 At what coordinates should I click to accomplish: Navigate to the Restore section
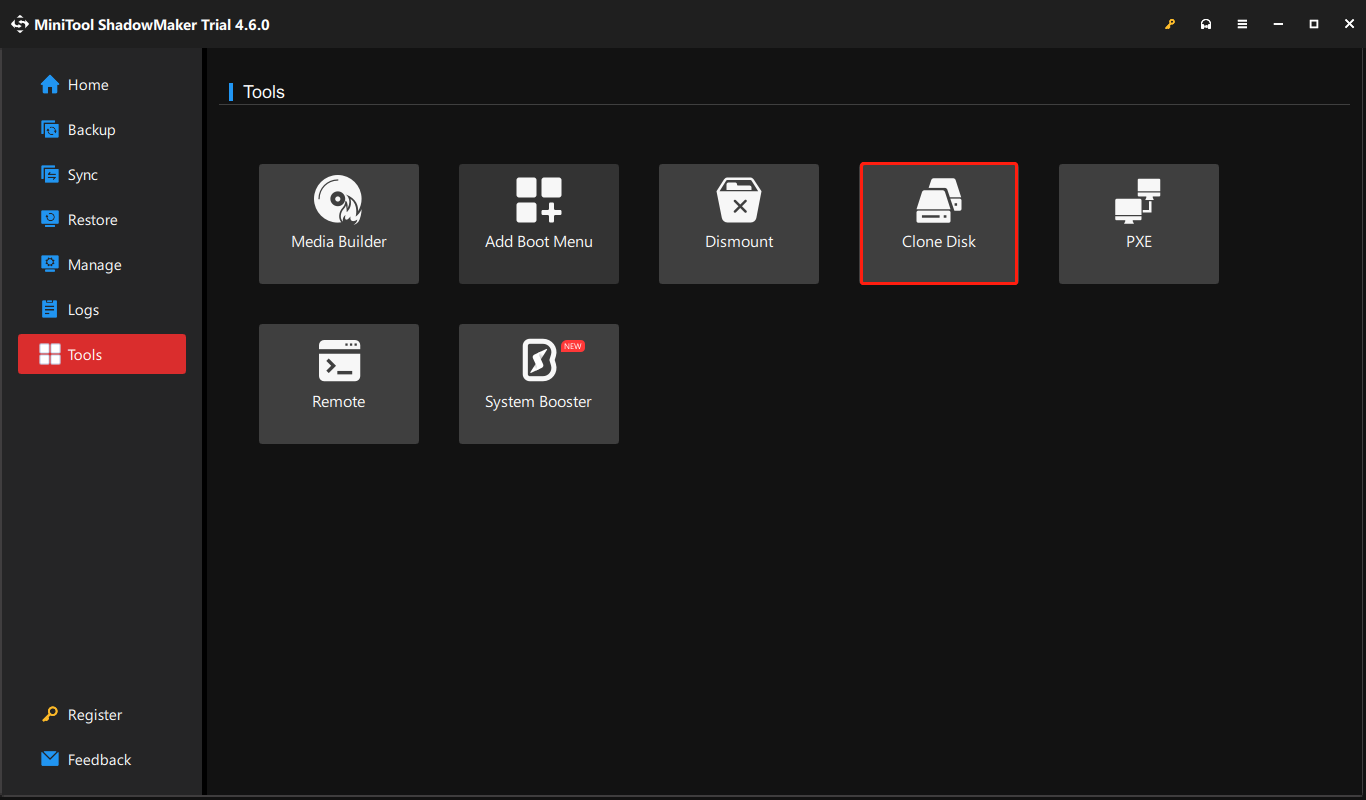pos(102,220)
